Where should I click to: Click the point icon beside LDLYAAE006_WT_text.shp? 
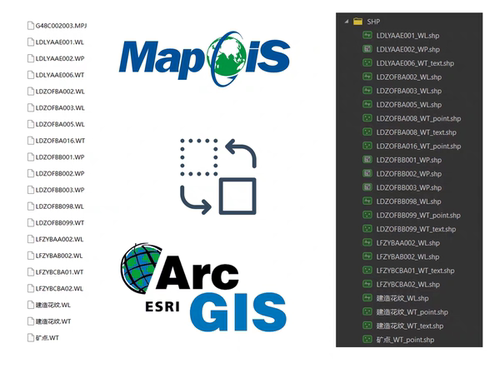pos(367,63)
